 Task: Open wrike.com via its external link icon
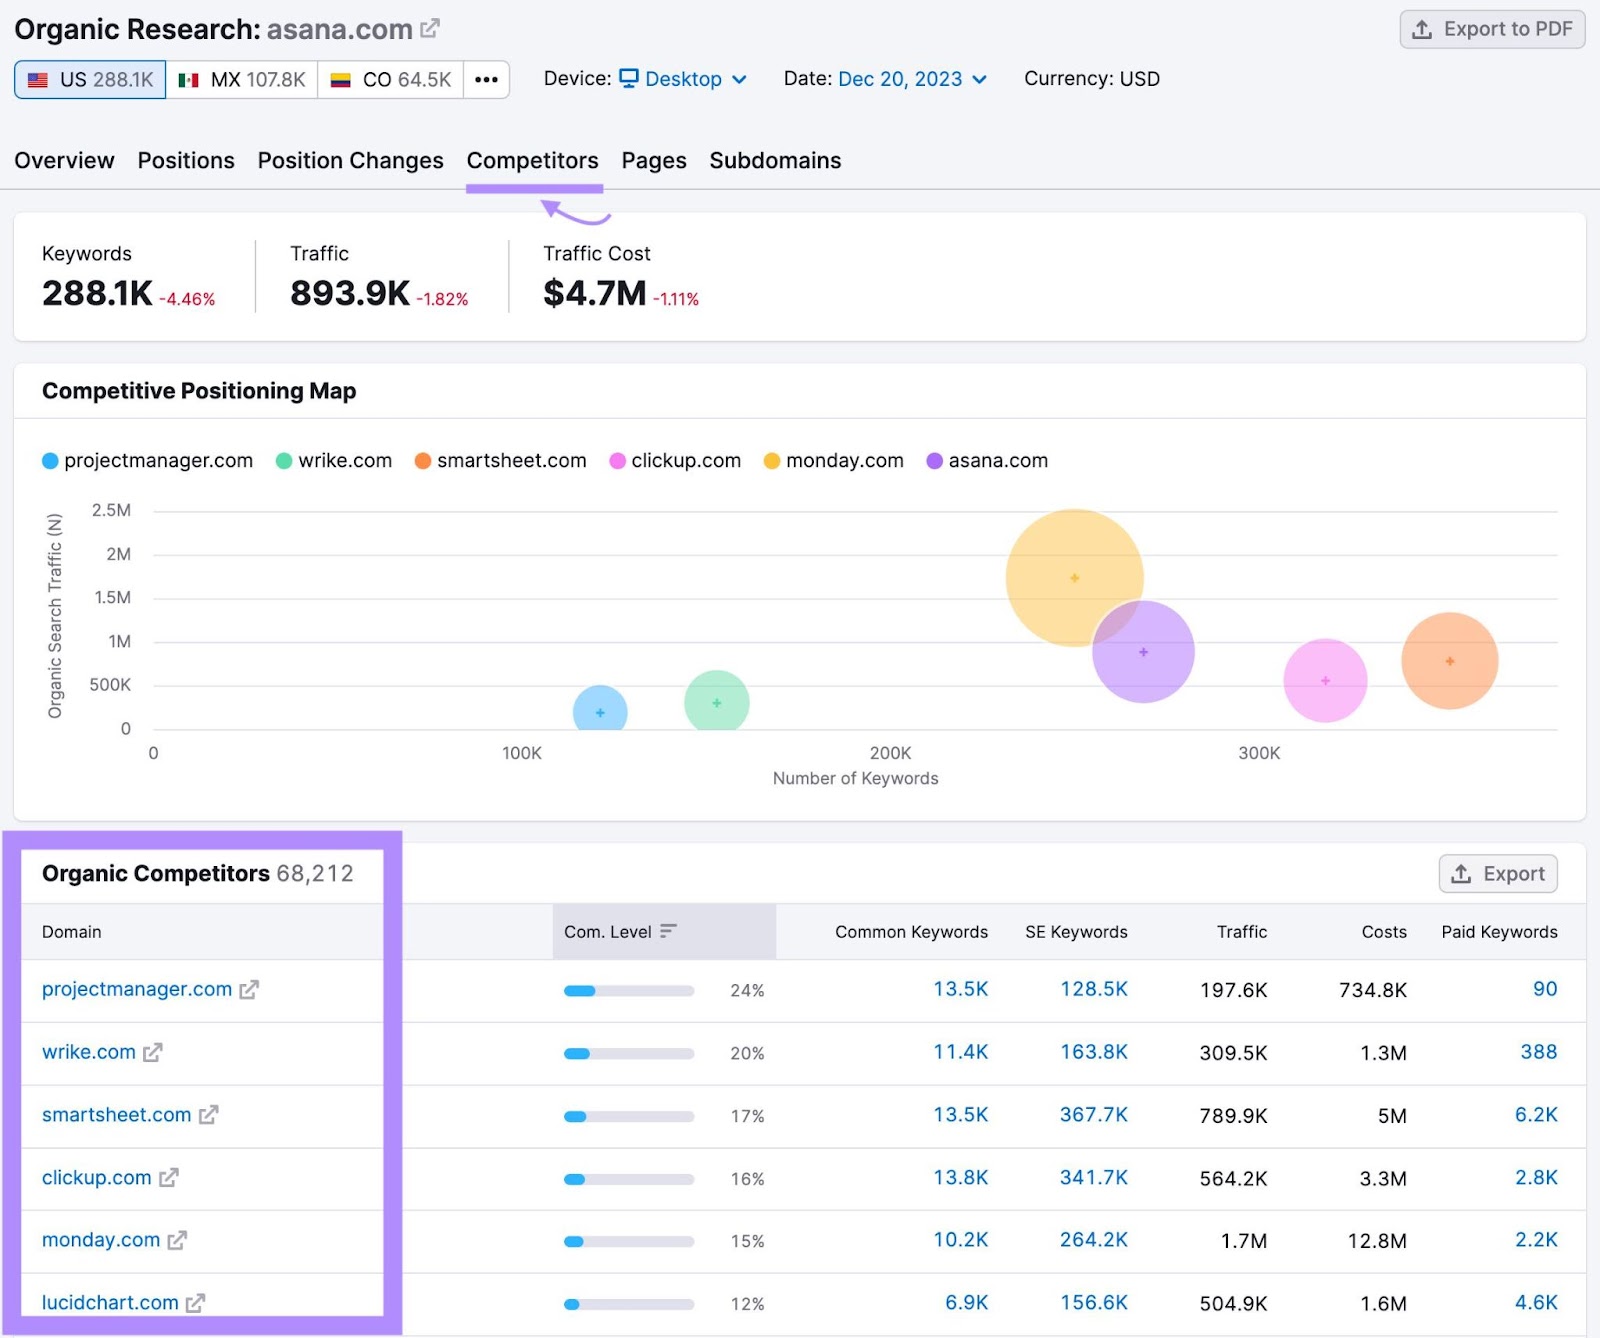pos(153,1053)
